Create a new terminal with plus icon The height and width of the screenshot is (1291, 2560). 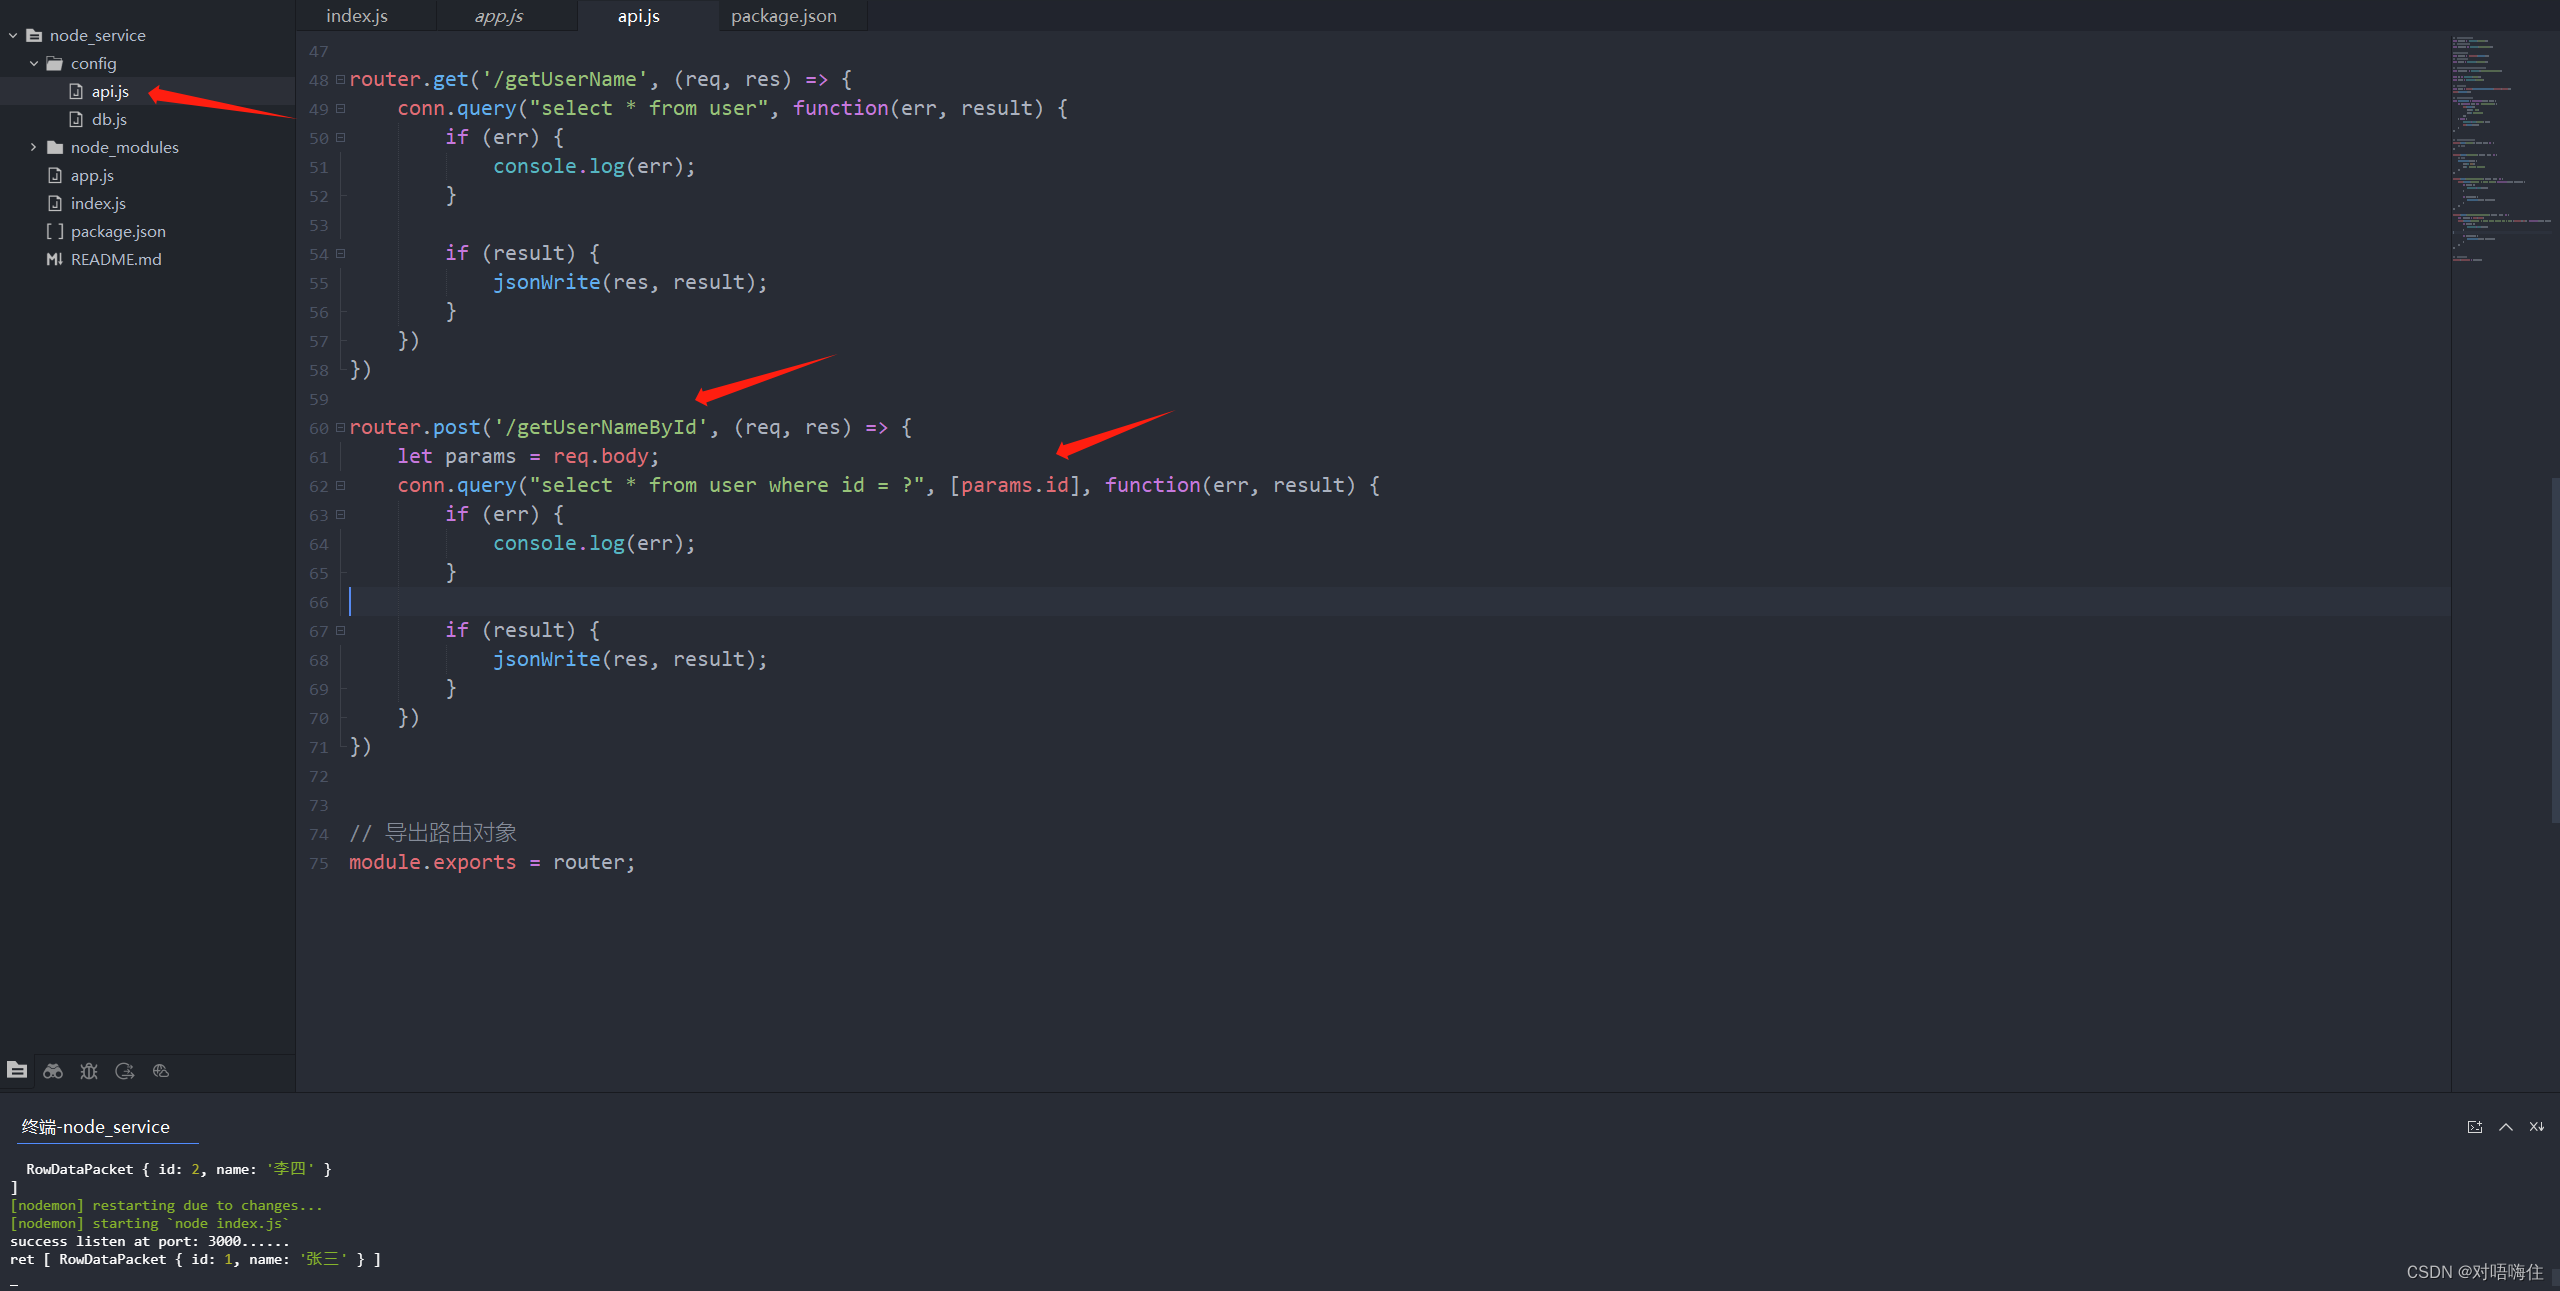(2475, 1127)
